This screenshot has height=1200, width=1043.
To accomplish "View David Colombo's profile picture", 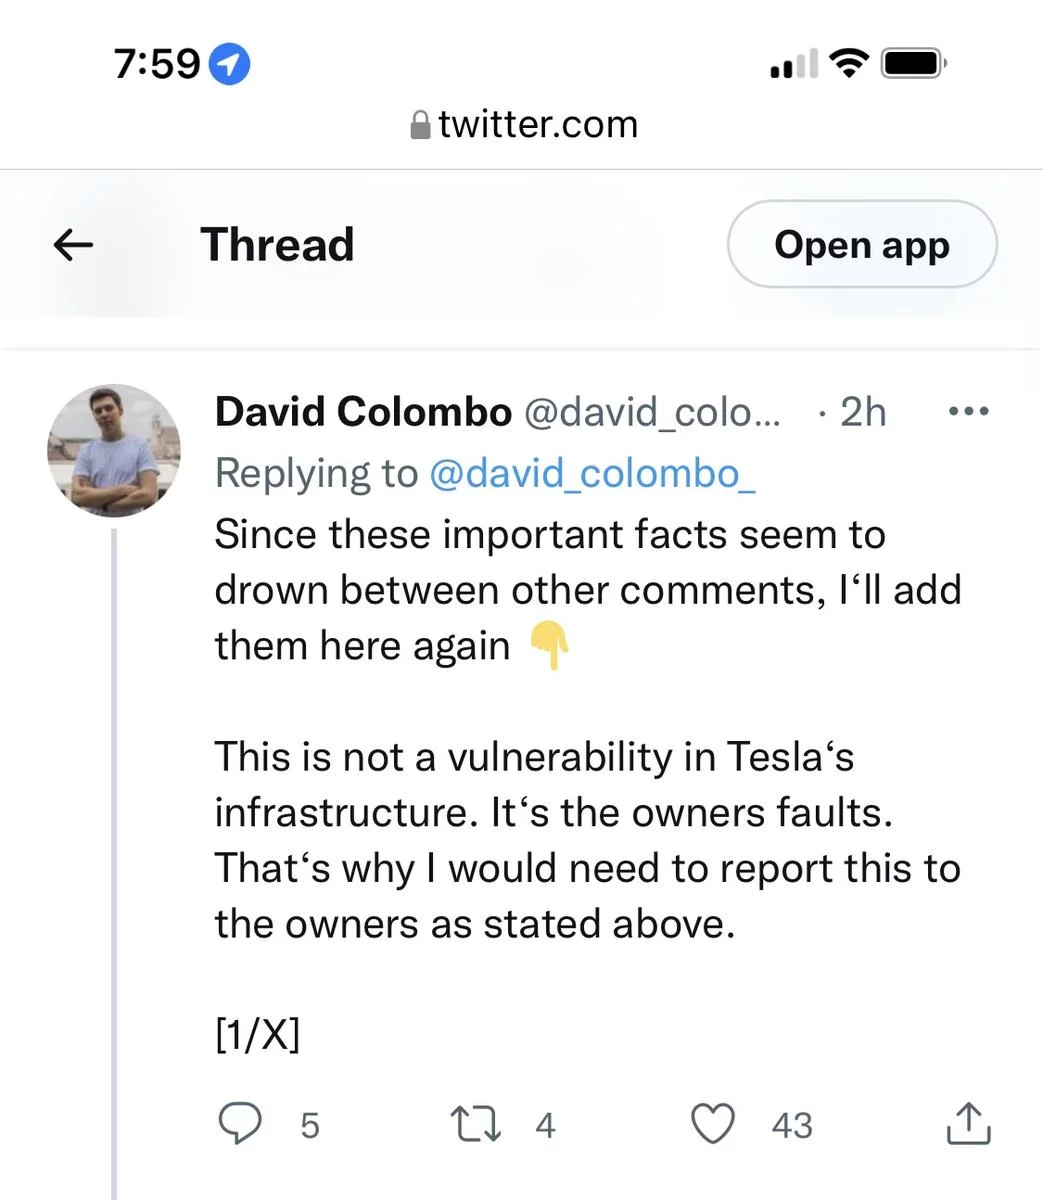I will pos(113,450).
